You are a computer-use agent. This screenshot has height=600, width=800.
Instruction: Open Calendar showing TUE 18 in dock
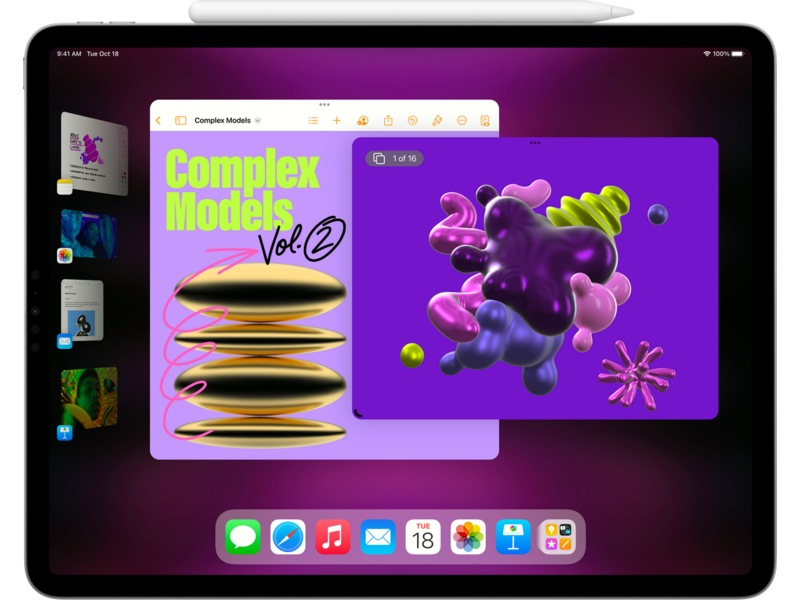coord(423,537)
